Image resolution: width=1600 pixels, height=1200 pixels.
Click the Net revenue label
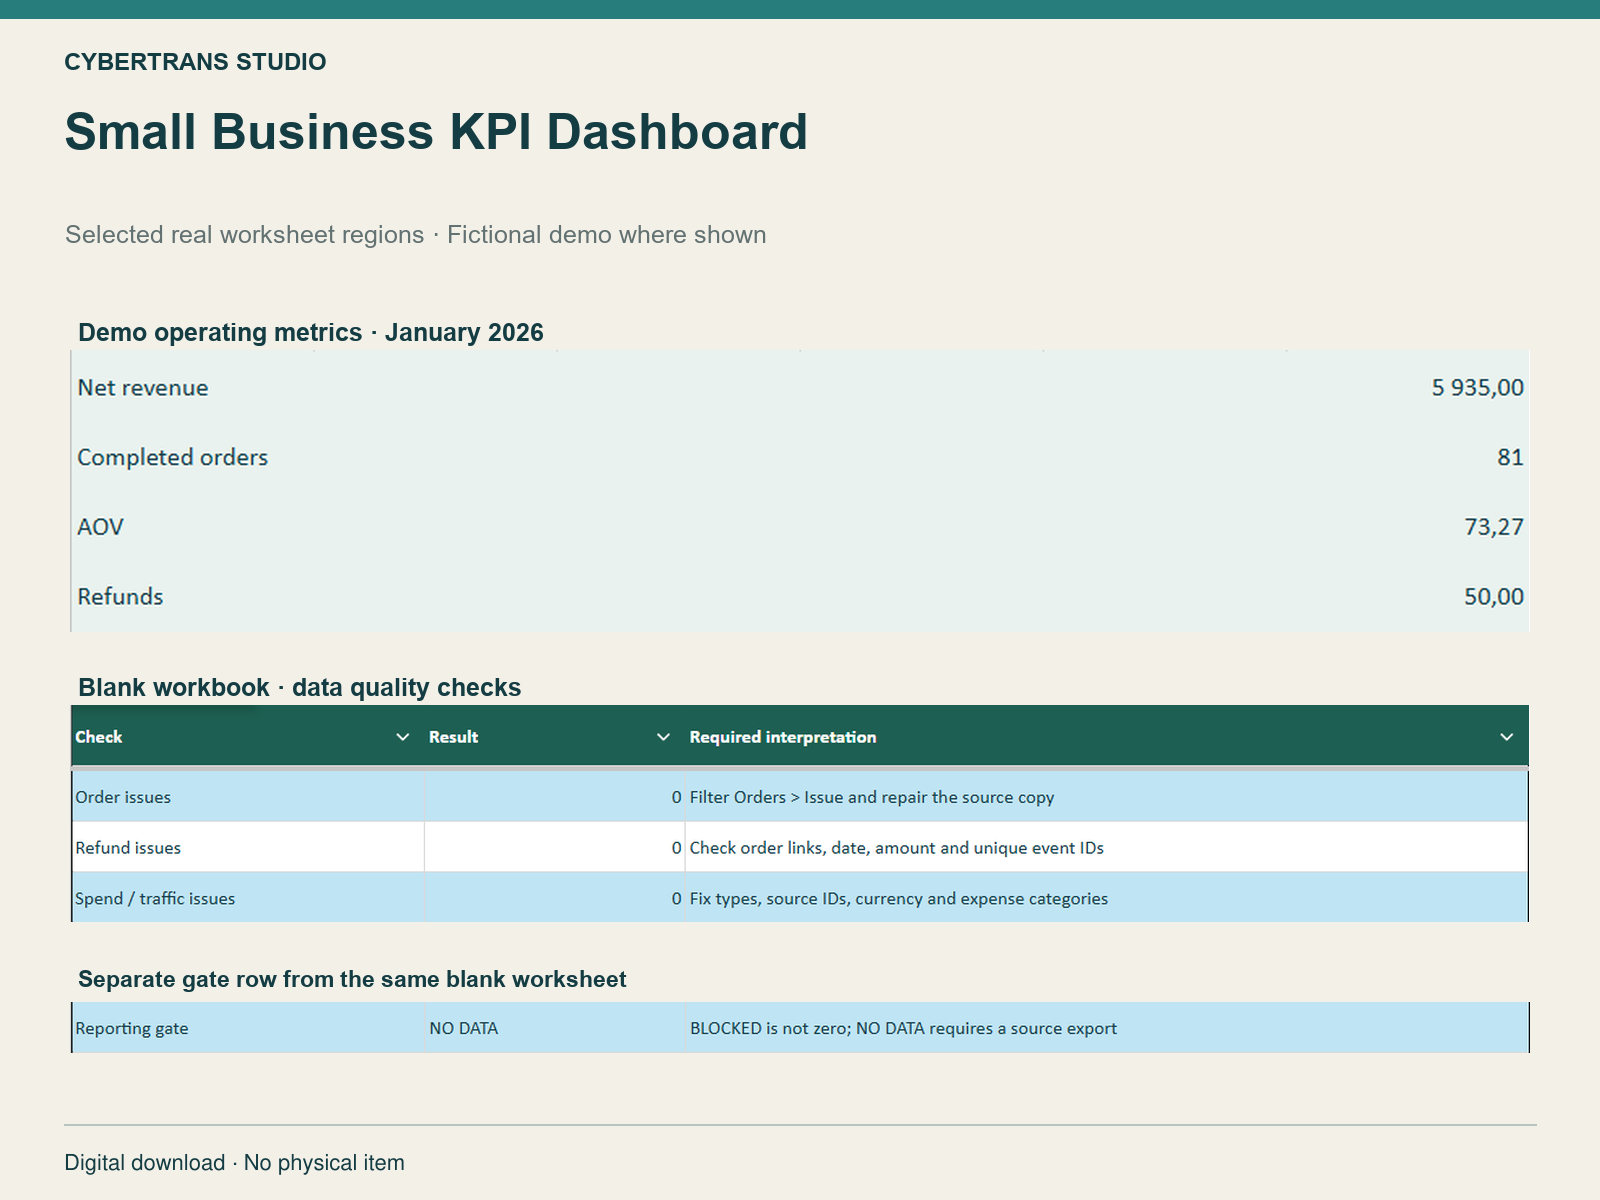click(x=143, y=388)
